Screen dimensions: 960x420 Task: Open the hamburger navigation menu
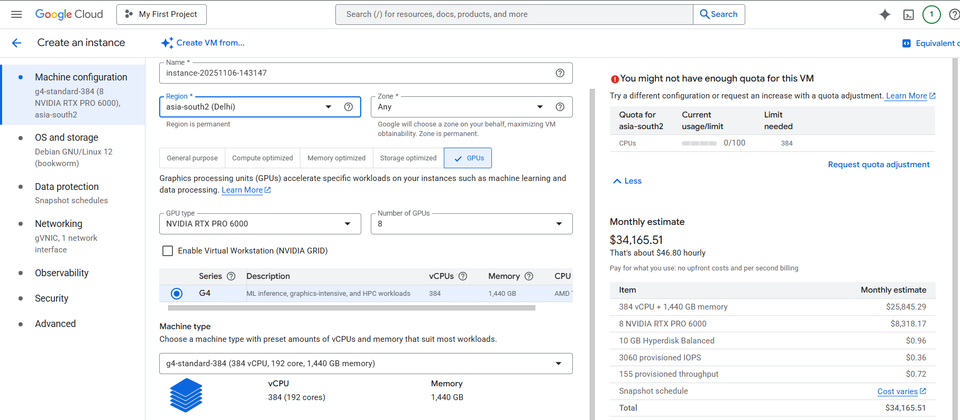point(15,14)
